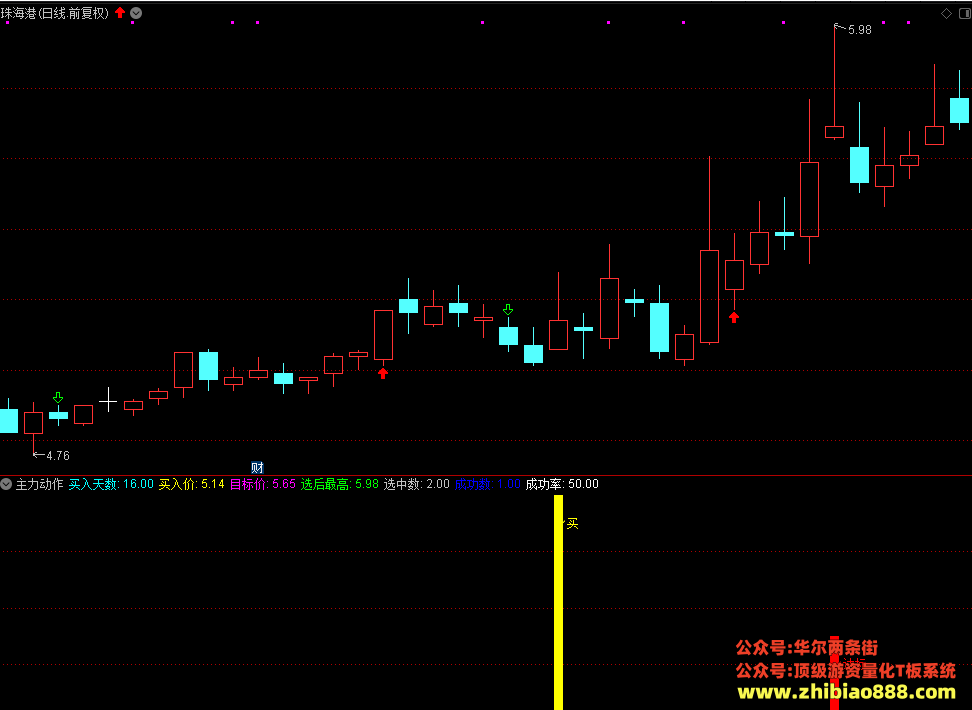Click 选中数: 2.00 value
This screenshot has width=972, height=710.
[x=417, y=484]
